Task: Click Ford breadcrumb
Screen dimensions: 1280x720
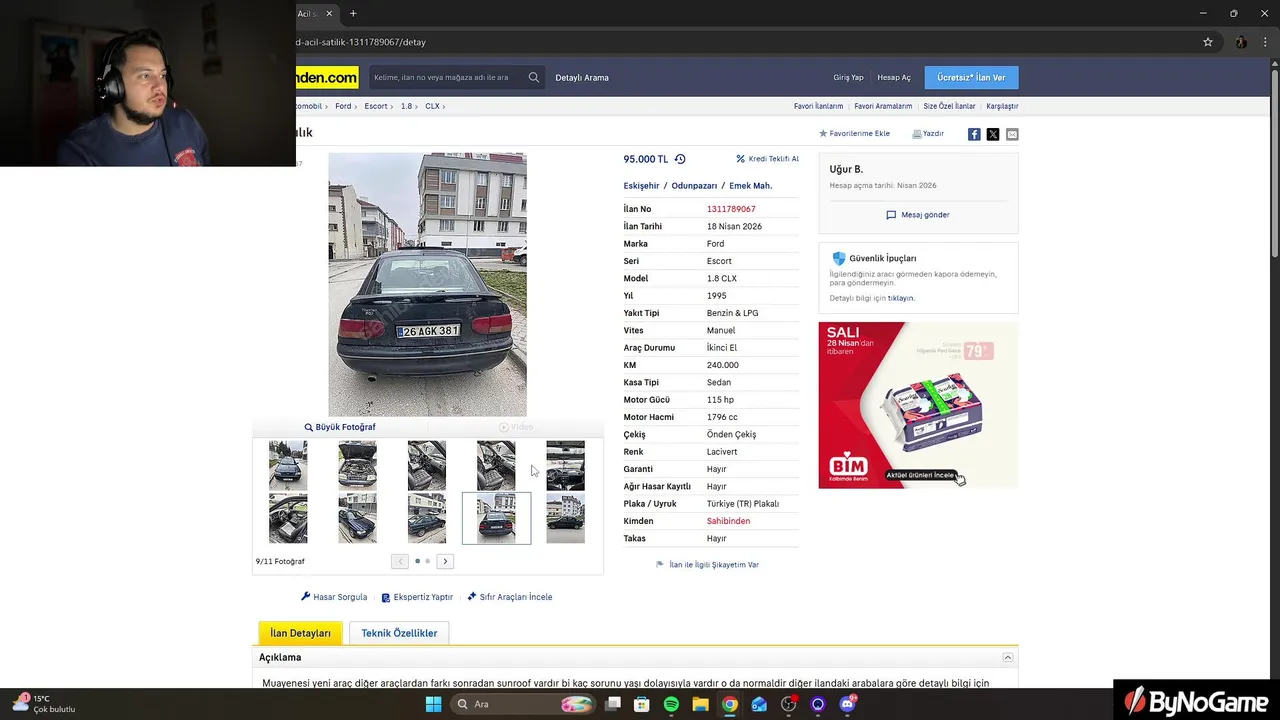Action: tap(343, 106)
